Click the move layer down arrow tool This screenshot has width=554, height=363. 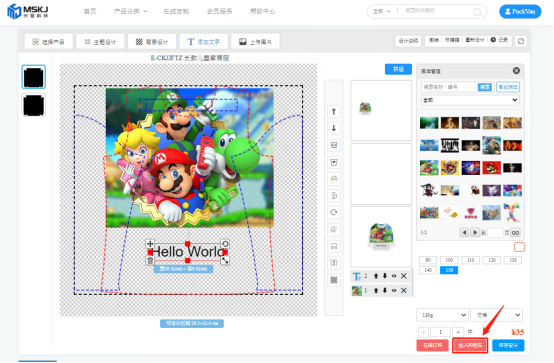point(334,128)
